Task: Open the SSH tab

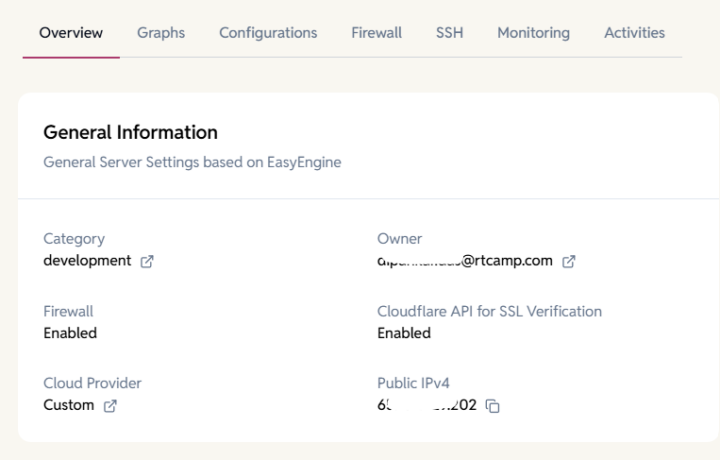Action: 449,33
